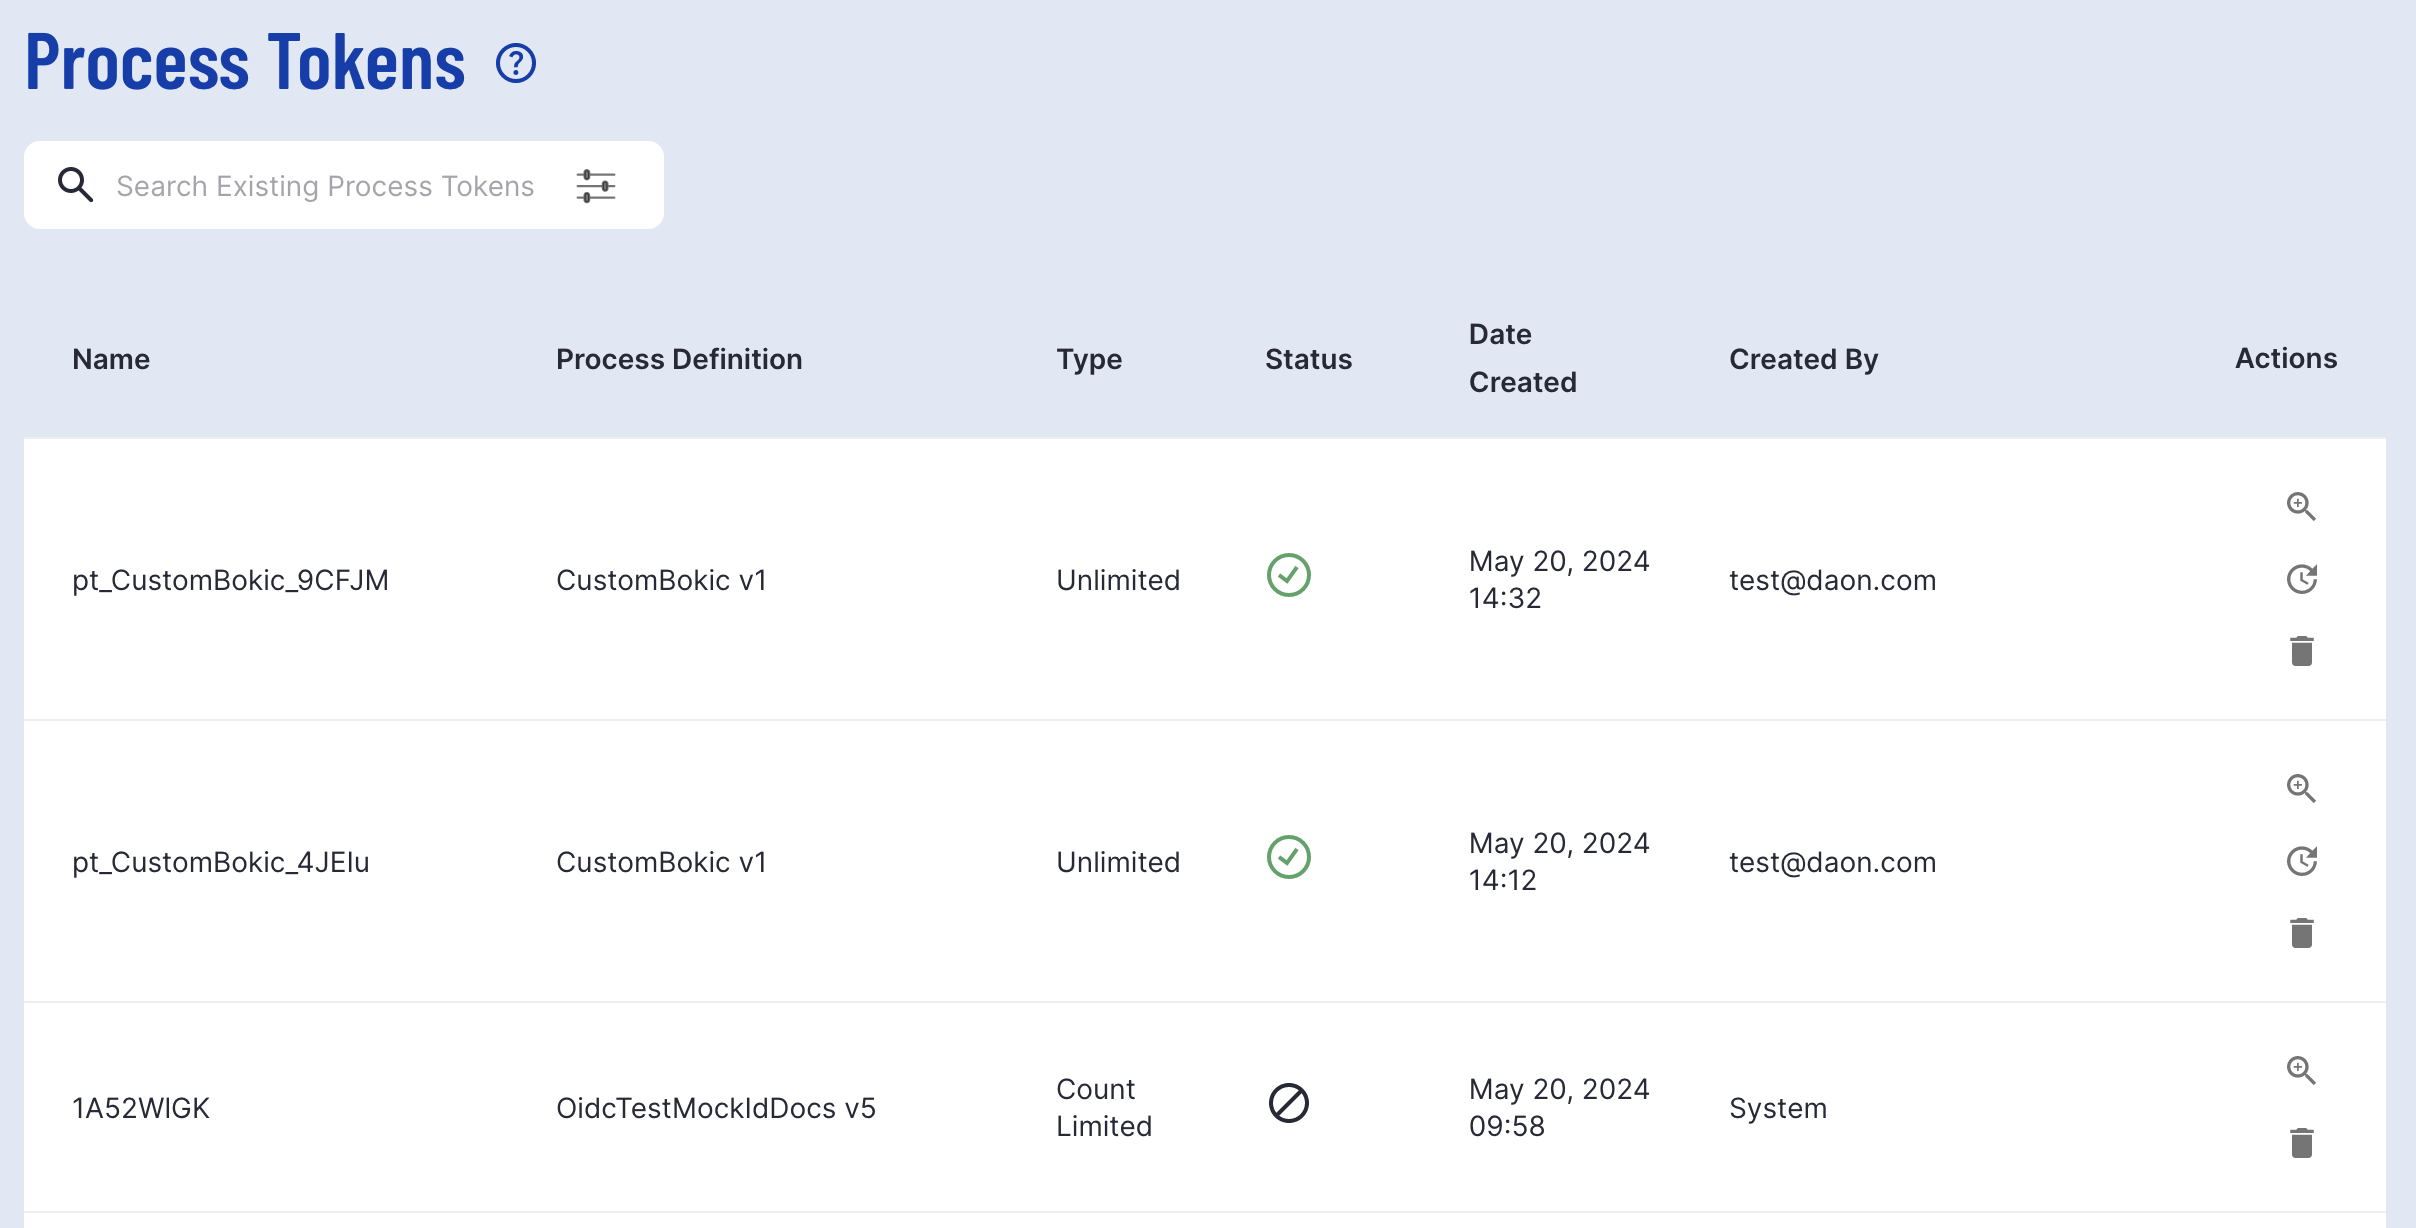Click the Type column header
2416x1228 pixels.
1089,359
